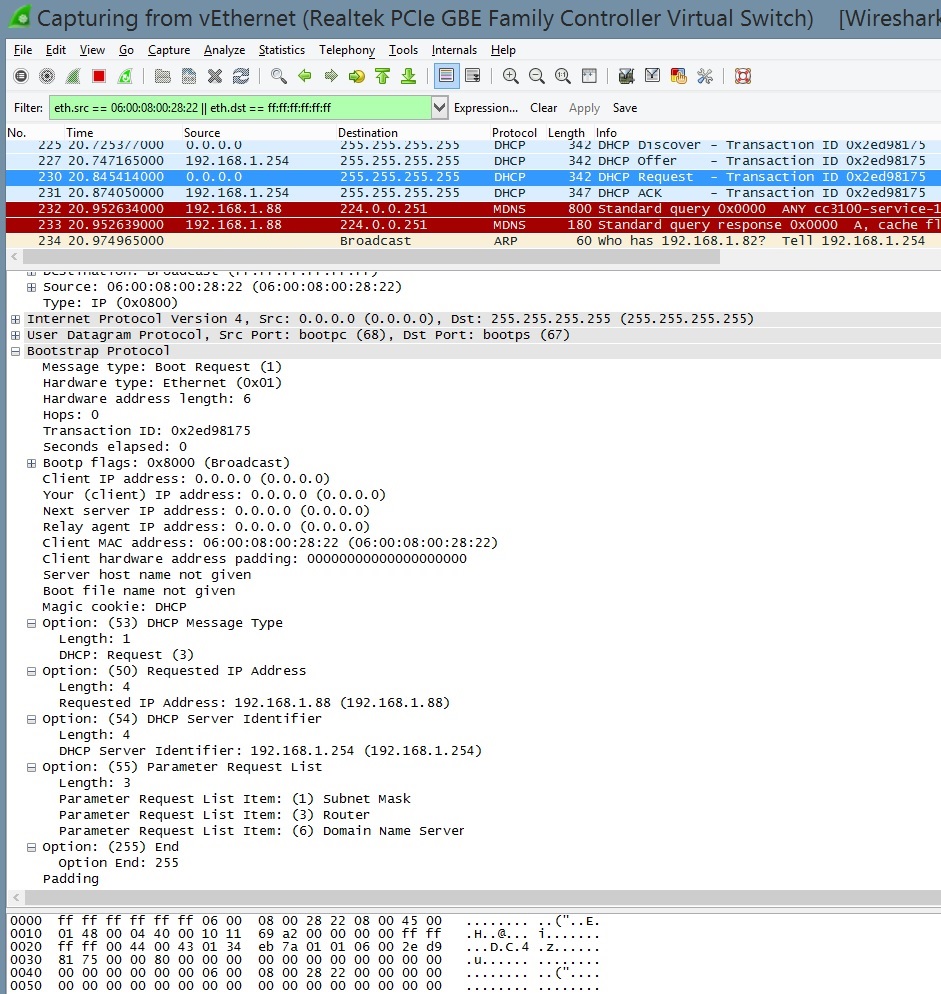Collapse the Bootstrap Protocol node
This screenshot has height=994, width=941.
[16, 351]
